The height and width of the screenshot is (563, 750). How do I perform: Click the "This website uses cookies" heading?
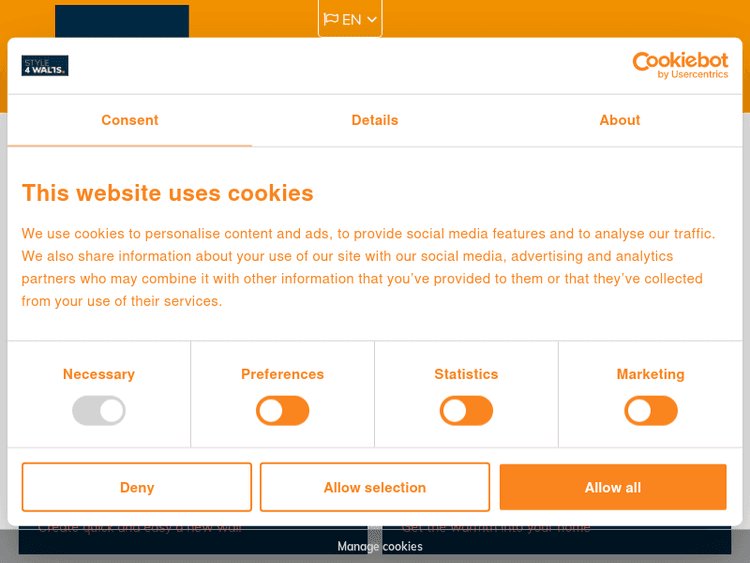tap(168, 193)
